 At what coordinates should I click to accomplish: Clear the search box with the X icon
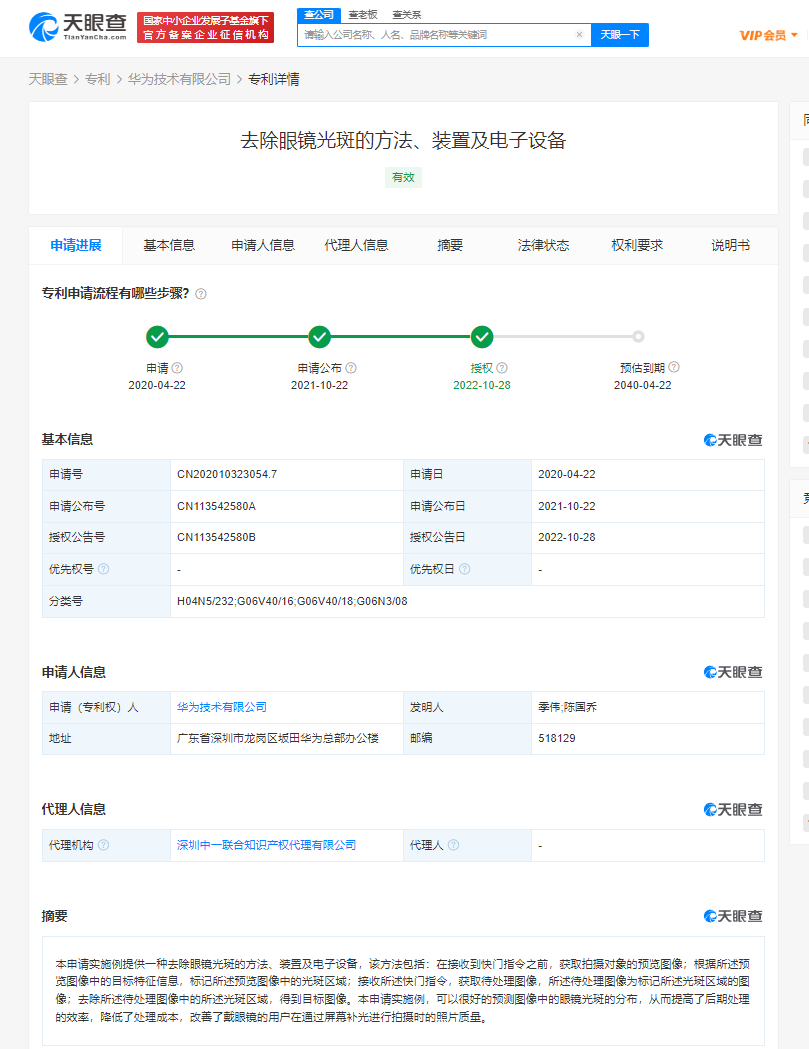point(579,35)
